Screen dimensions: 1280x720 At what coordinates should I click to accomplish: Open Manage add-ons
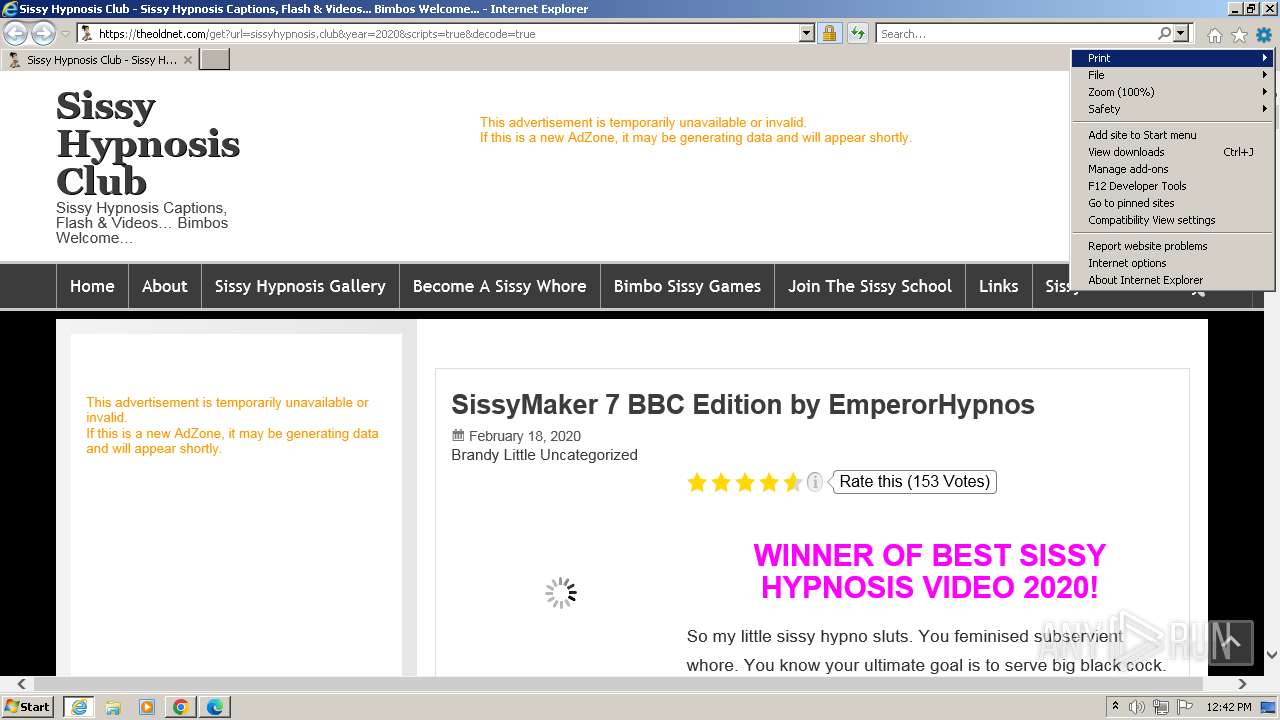tap(1172, 169)
